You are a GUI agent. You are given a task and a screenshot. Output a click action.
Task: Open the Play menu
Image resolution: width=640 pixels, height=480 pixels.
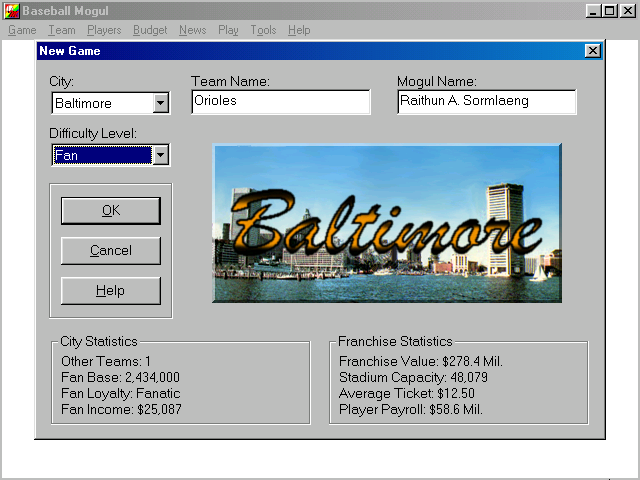point(228,30)
